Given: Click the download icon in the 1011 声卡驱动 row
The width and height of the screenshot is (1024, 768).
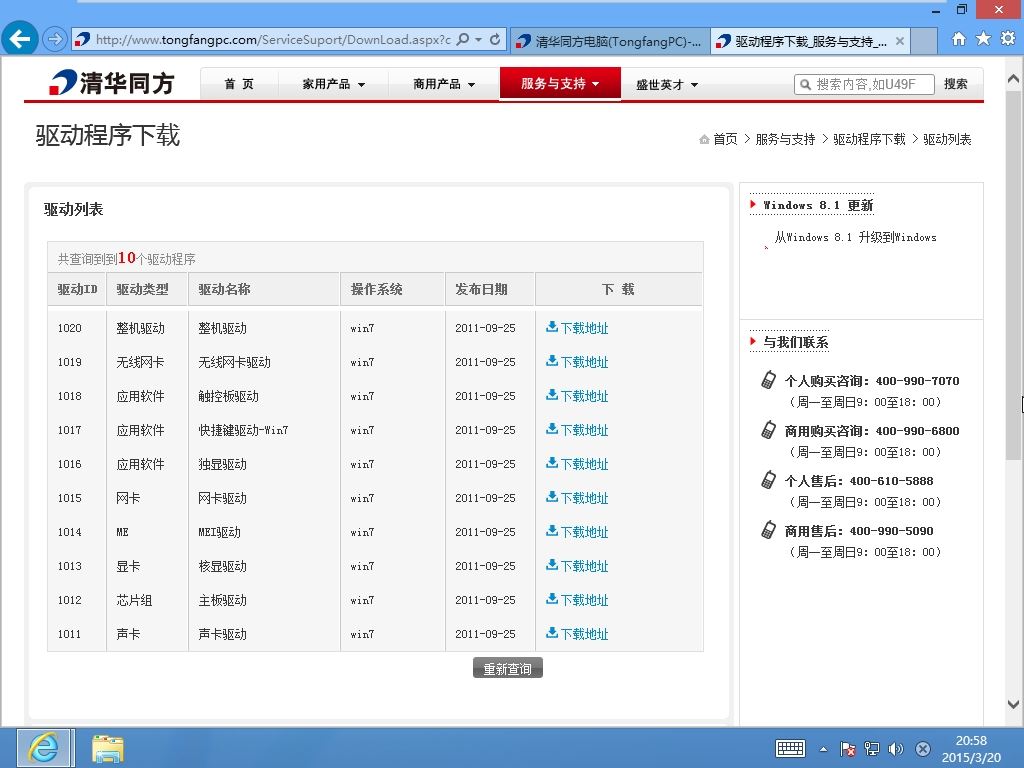Looking at the screenshot, I should (x=552, y=632).
